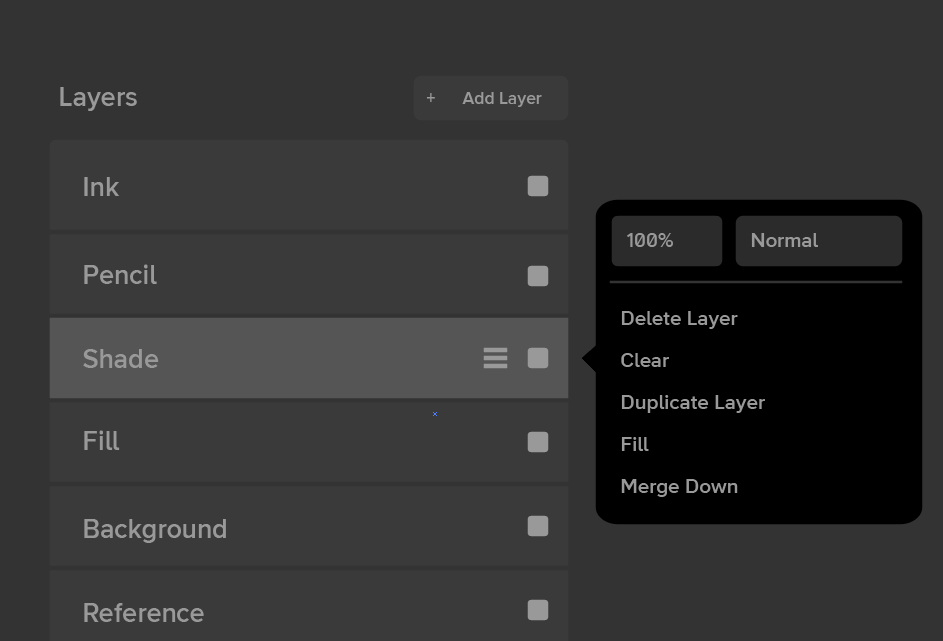Screen dimensions: 943x641
Task: Toggle visibility of the Reference layer
Action: [538, 610]
